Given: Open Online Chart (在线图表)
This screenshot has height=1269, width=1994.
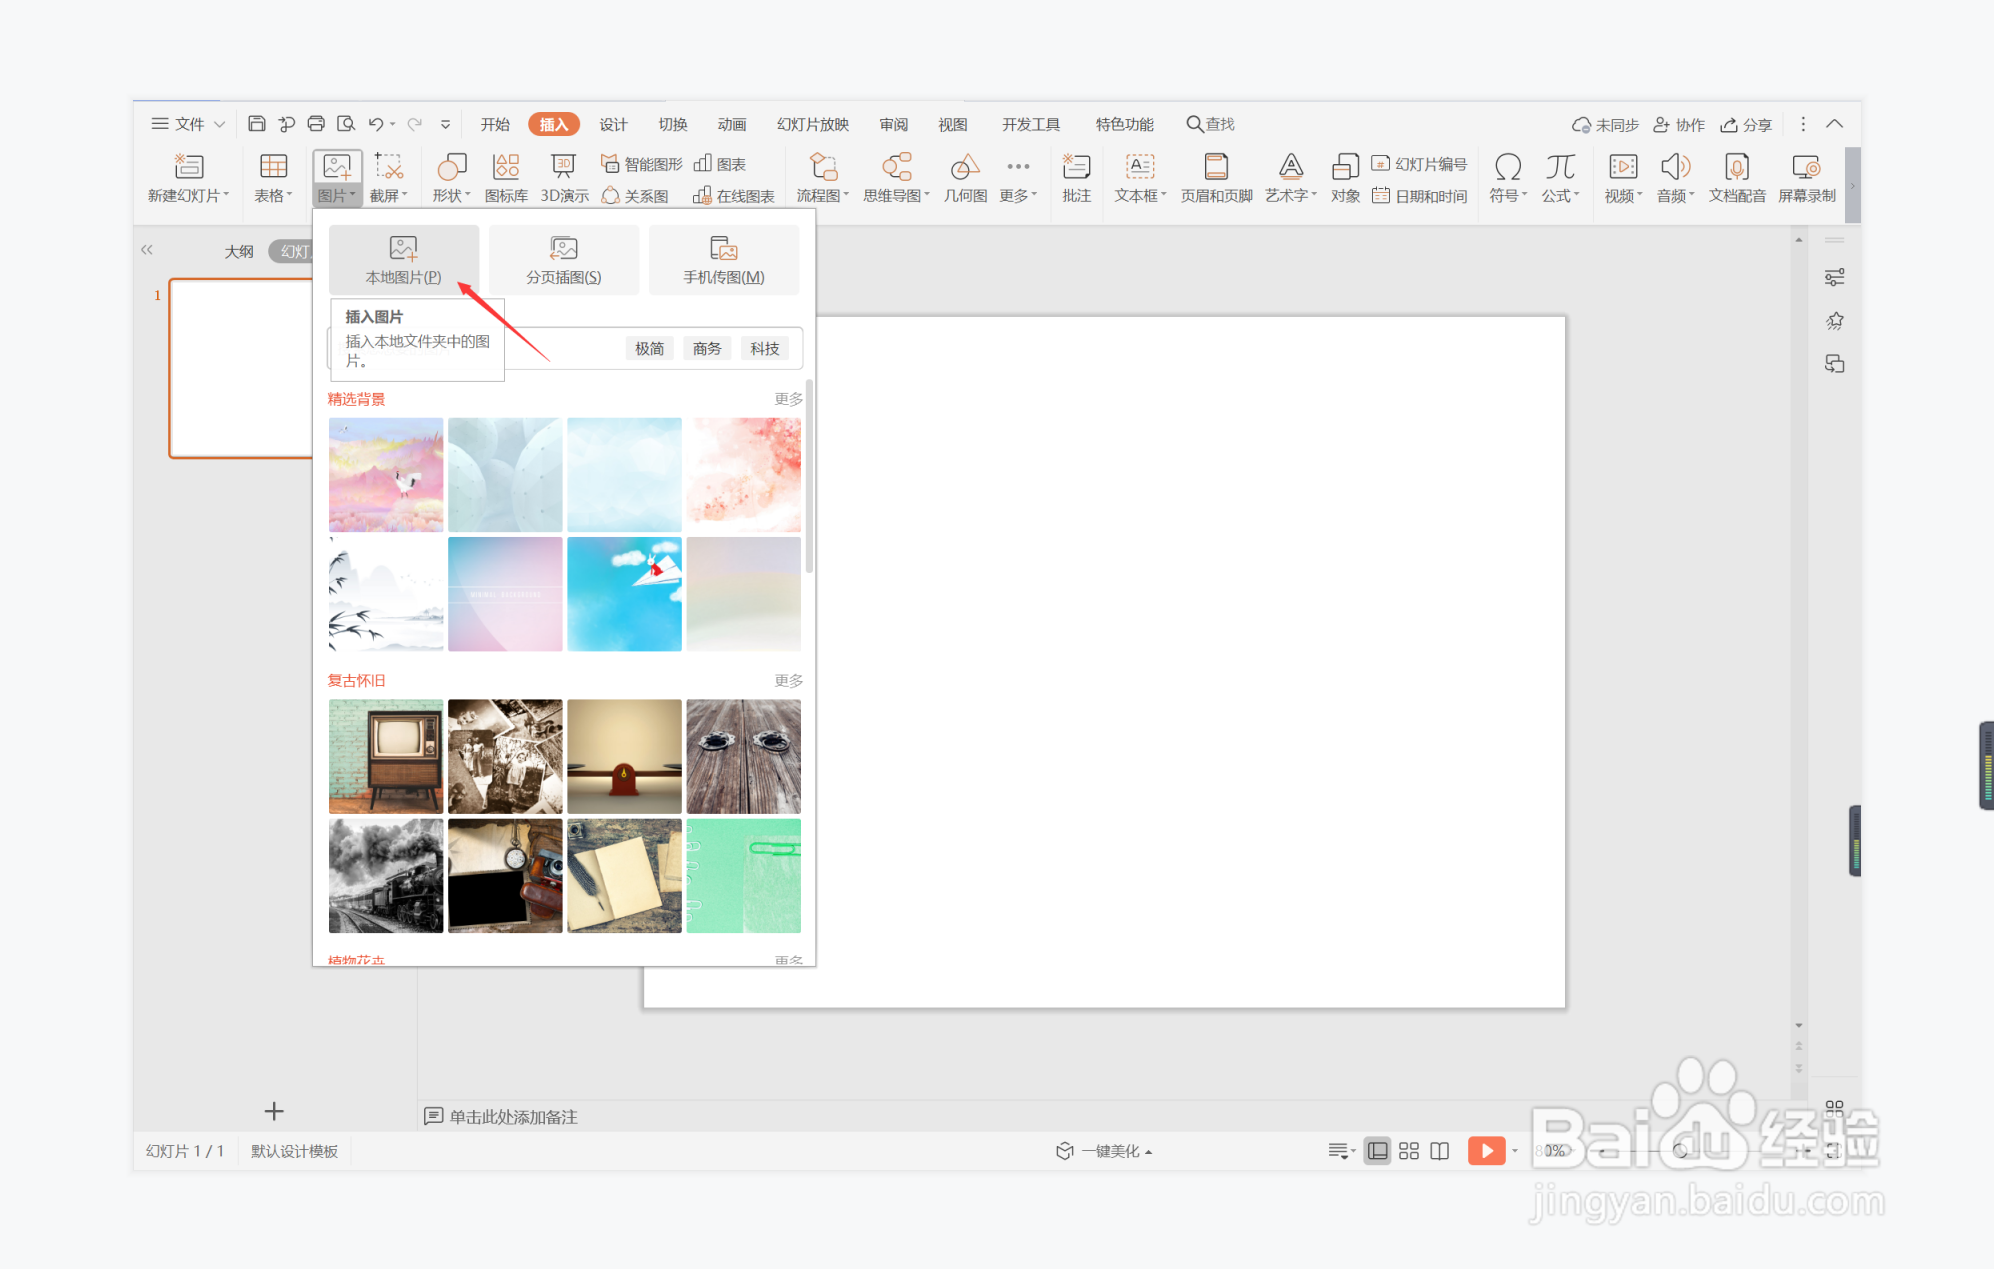Looking at the screenshot, I should pyautogui.click(x=734, y=196).
